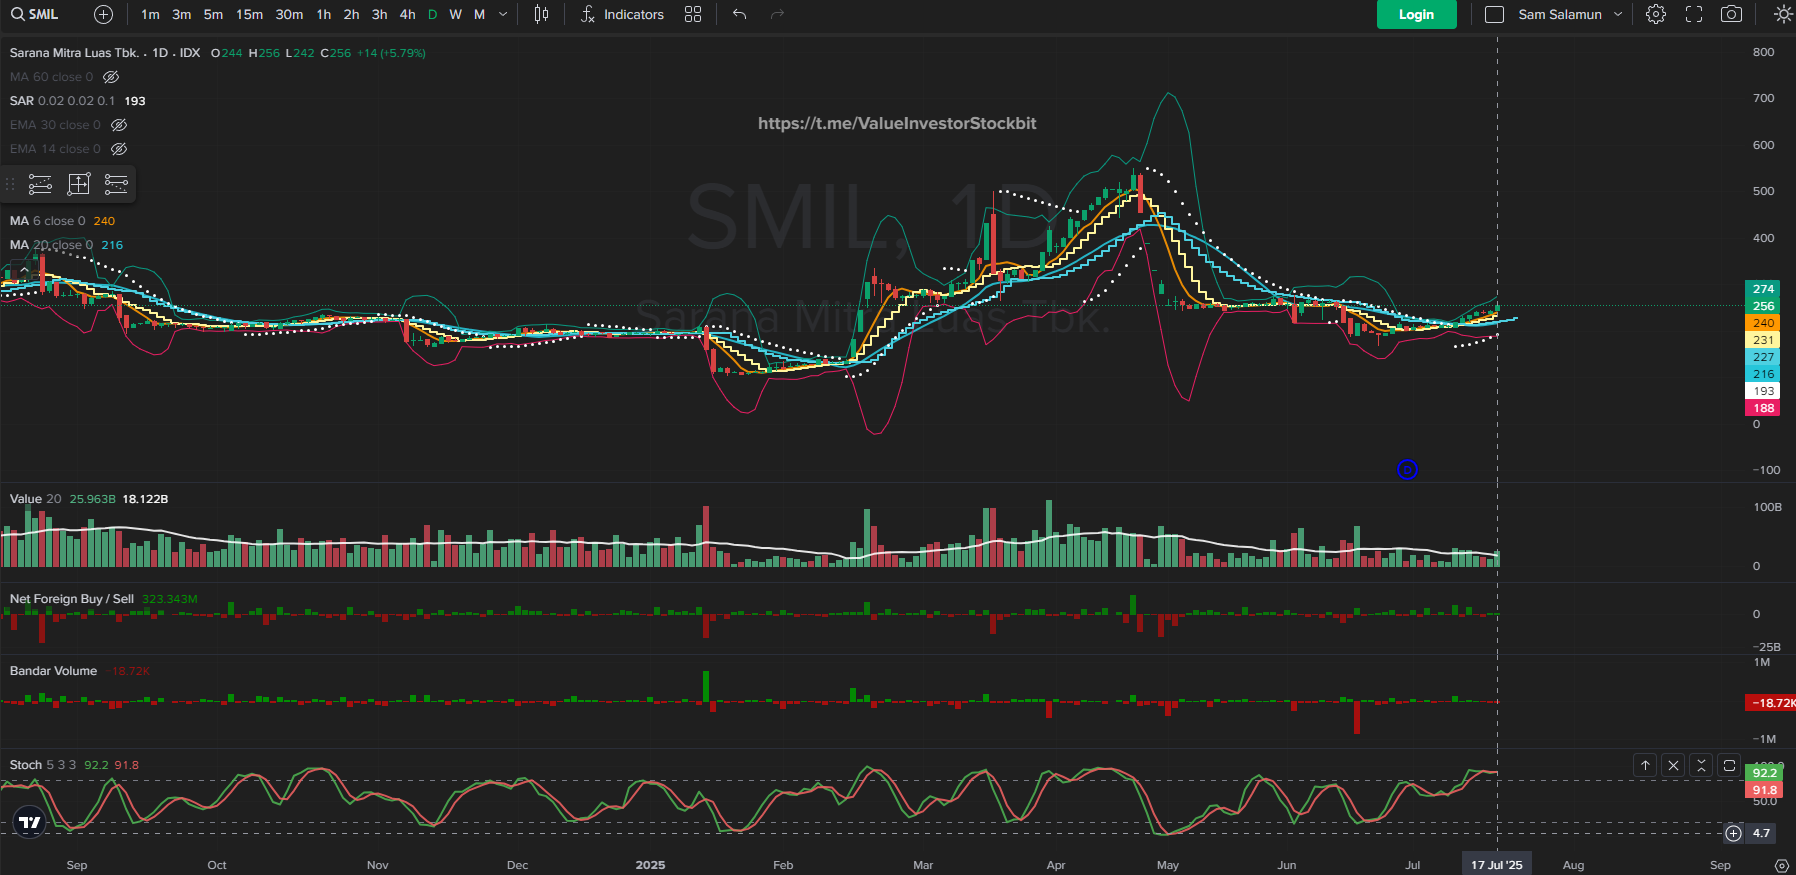Move the Stoch pane up
The height and width of the screenshot is (875, 1796).
[x=1645, y=765]
